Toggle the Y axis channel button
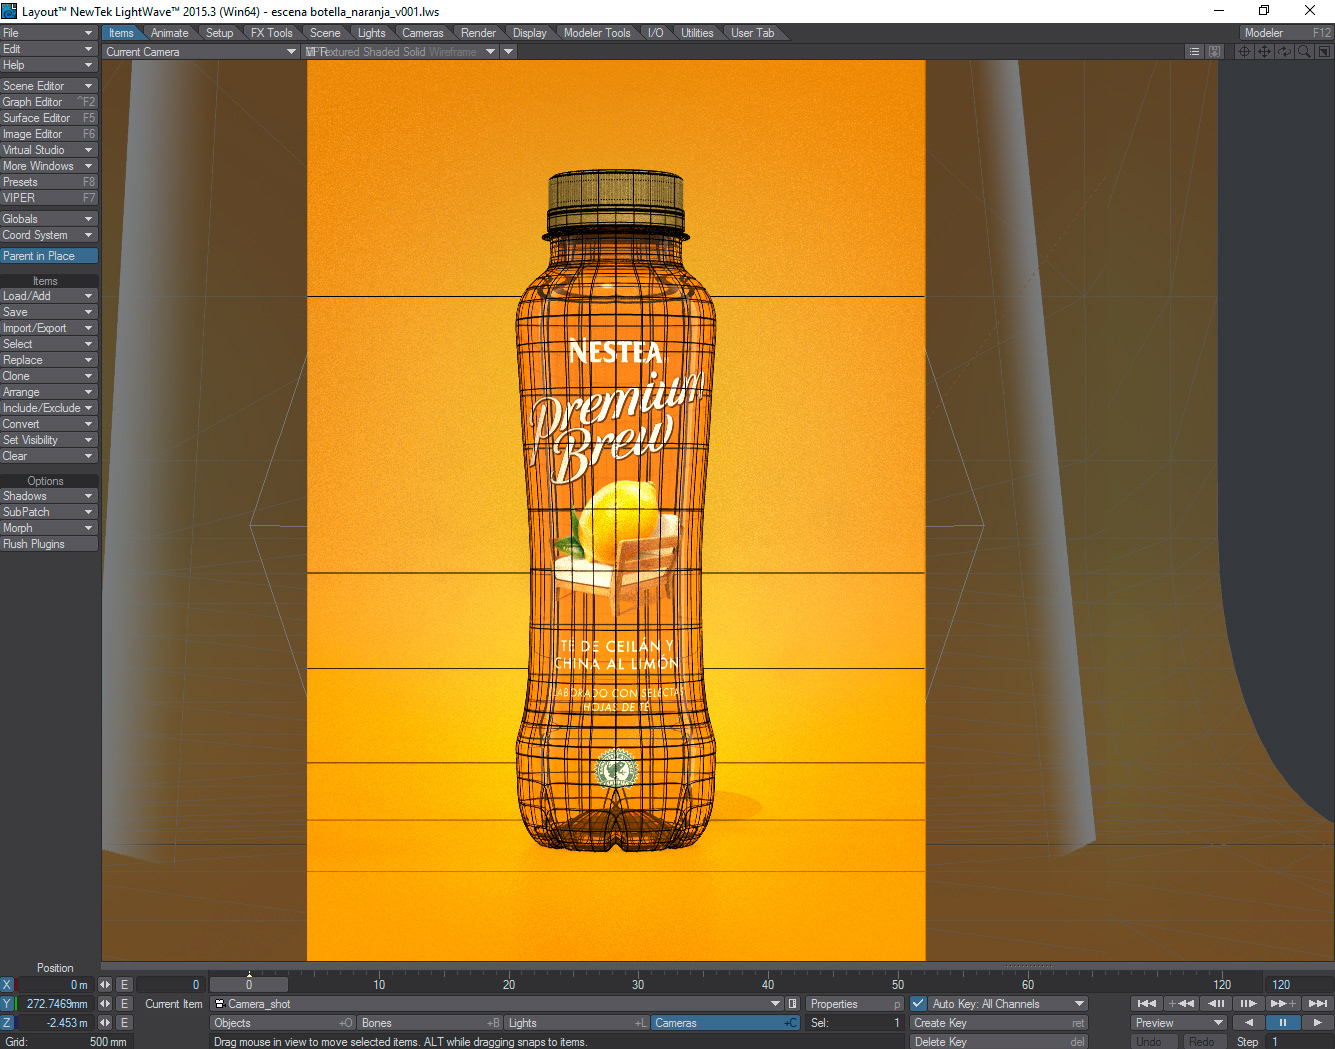Screen dimensions: 1335x1049 click(7, 1004)
